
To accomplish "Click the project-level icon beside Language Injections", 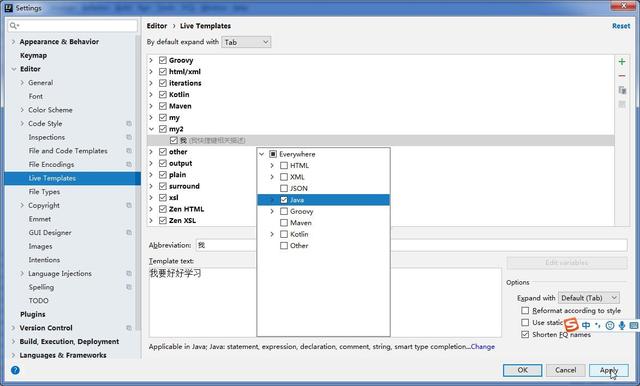I will click(x=129, y=273).
